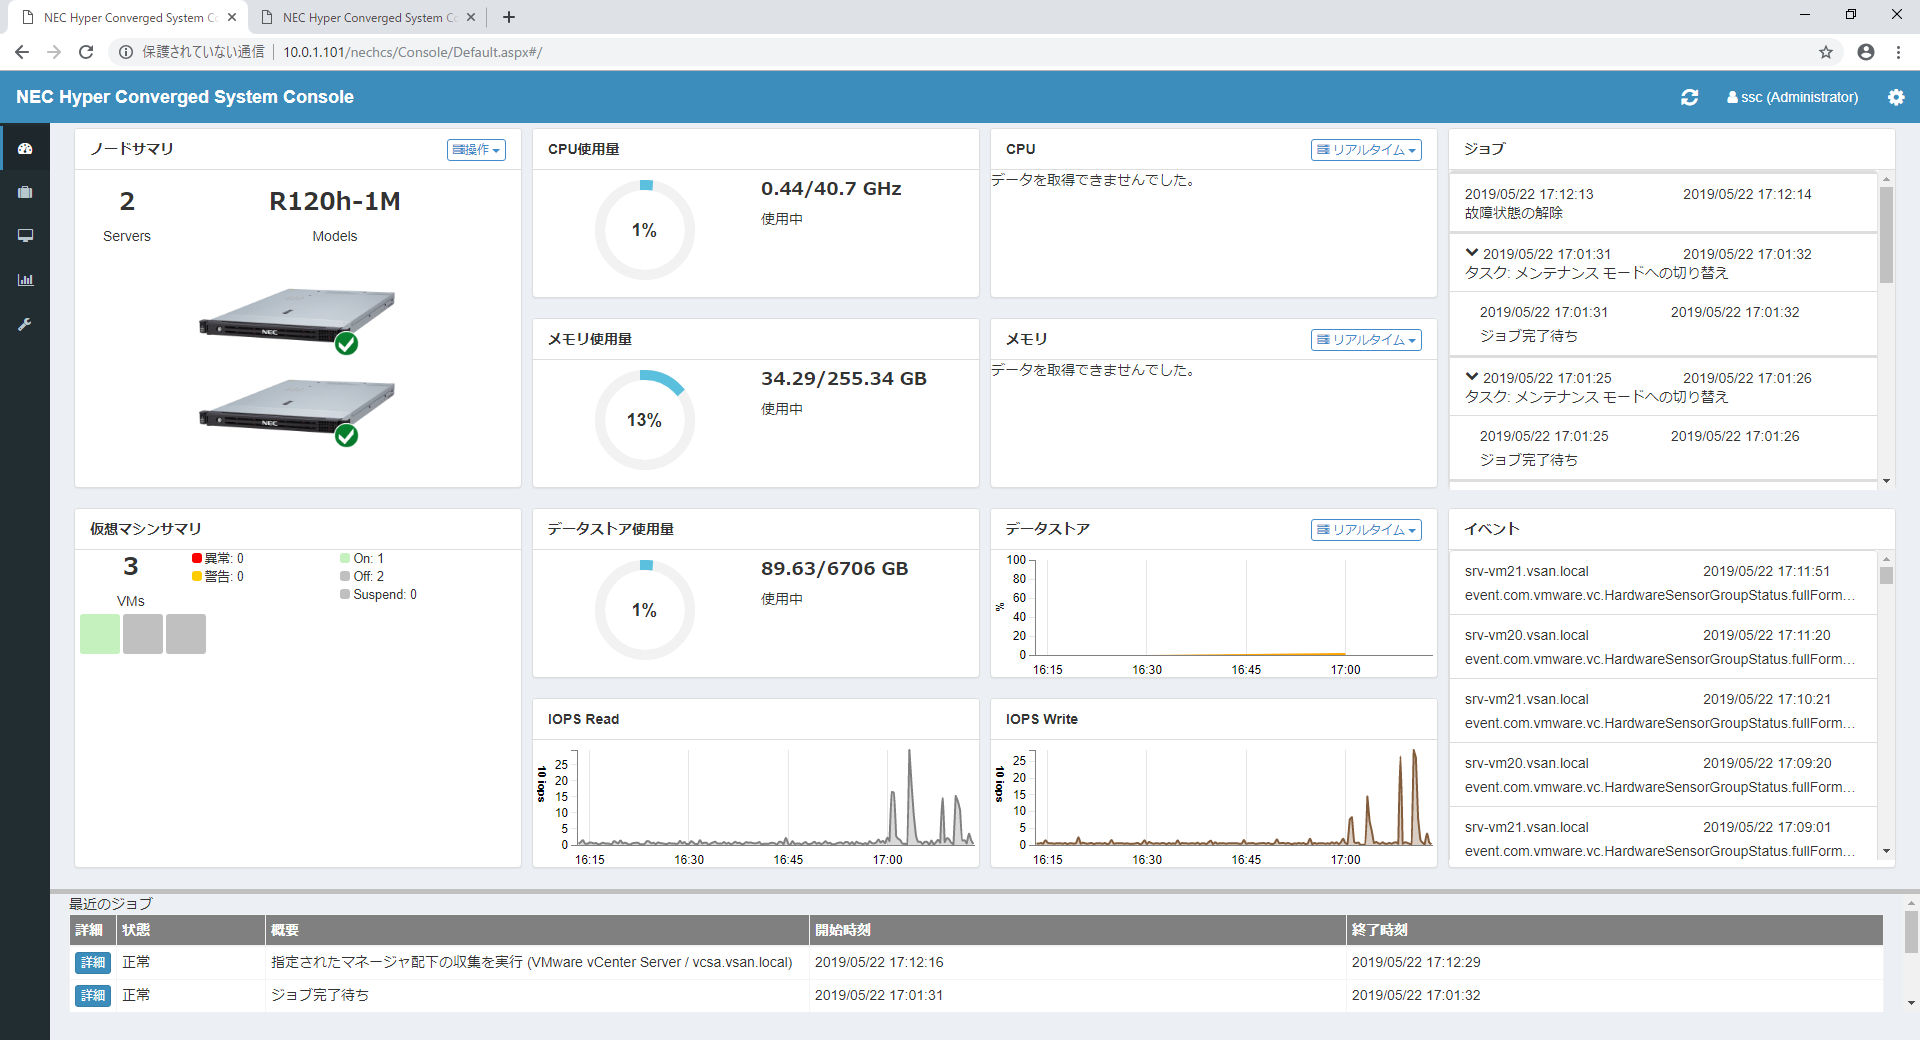Open the dashboard view in the sidebar
This screenshot has height=1040, width=1920.
click(25, 148)
